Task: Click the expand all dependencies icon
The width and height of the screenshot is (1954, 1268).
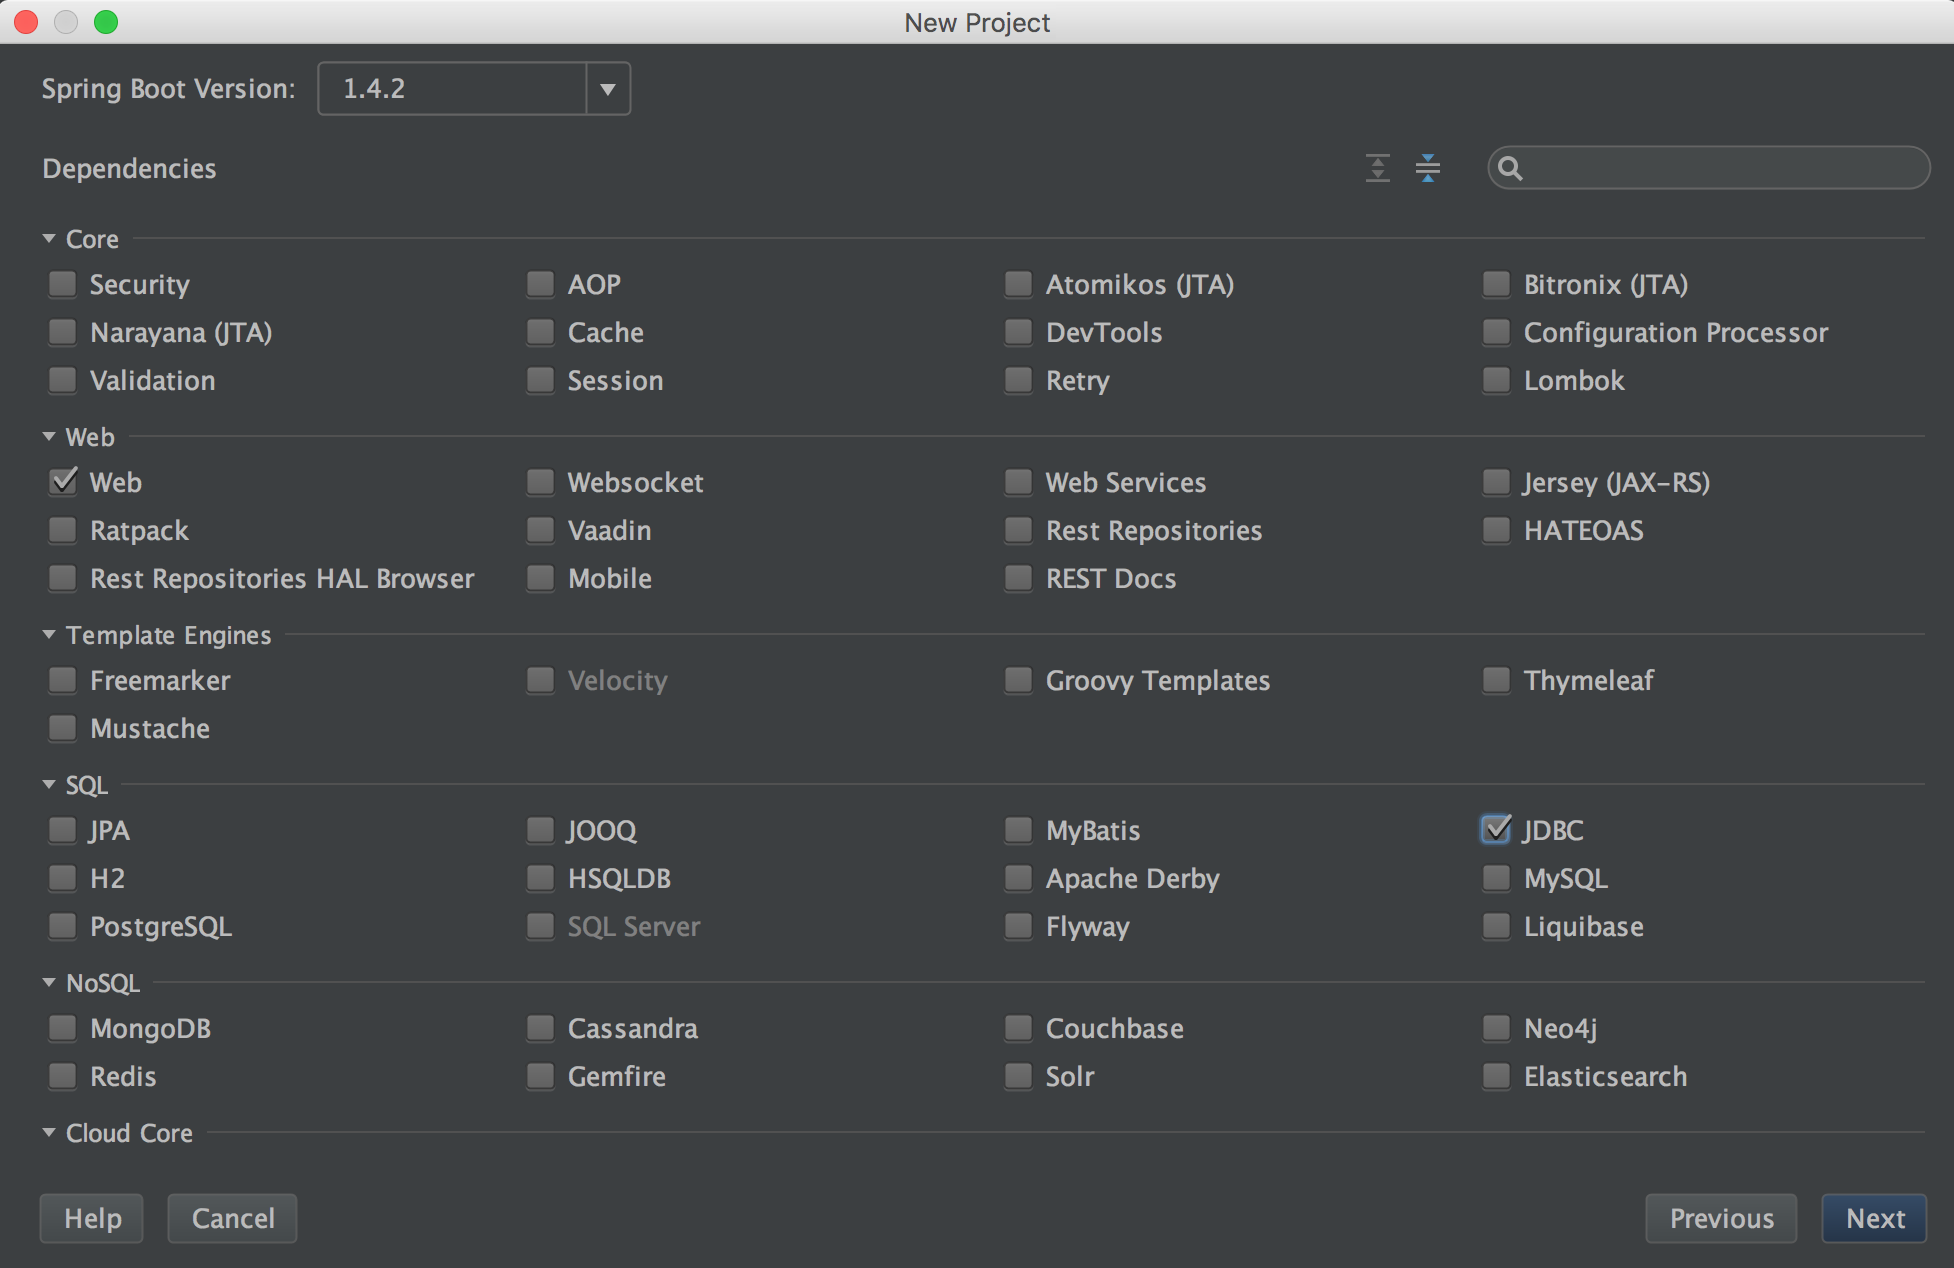Action: click(1378, 168)
